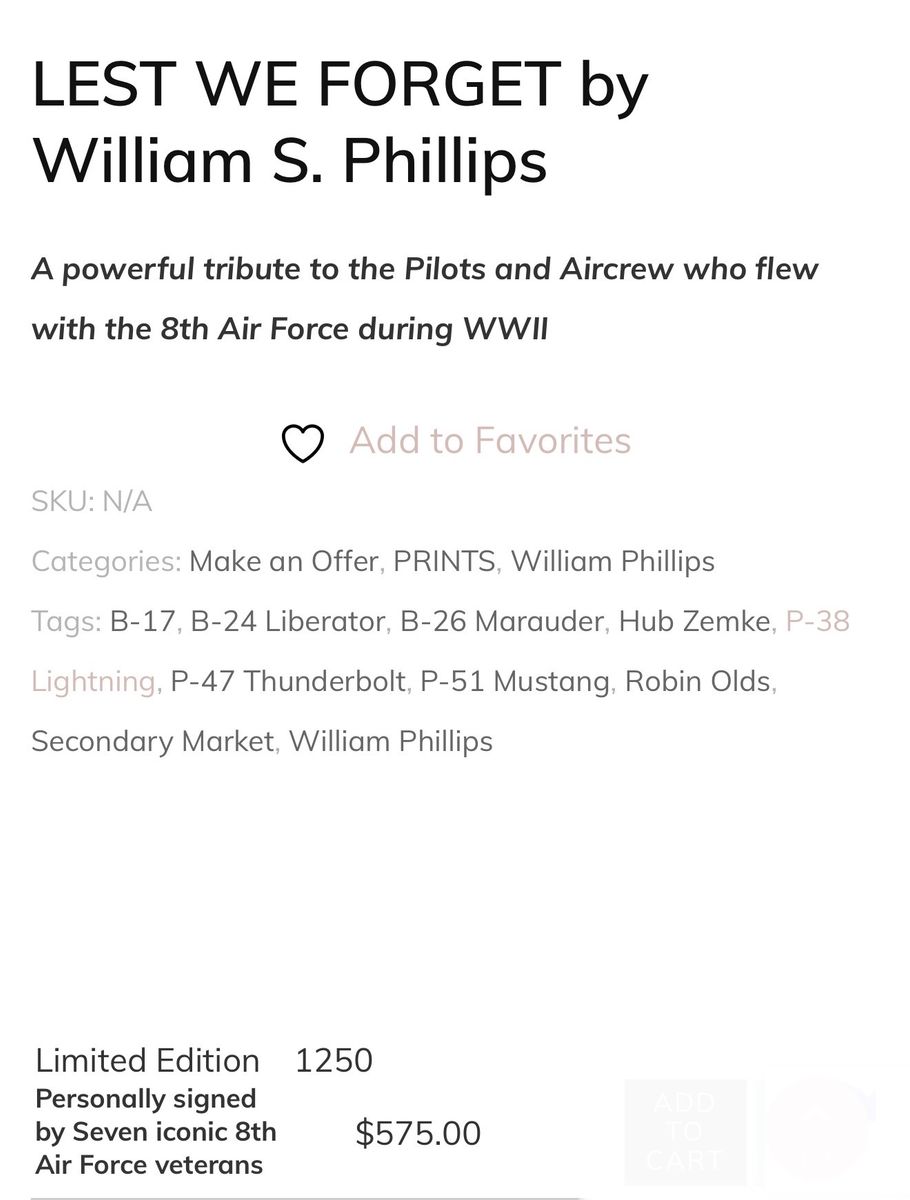Open the PRINTS category link
Viewport: 910px width, 1200px height.
coord(444,561)
